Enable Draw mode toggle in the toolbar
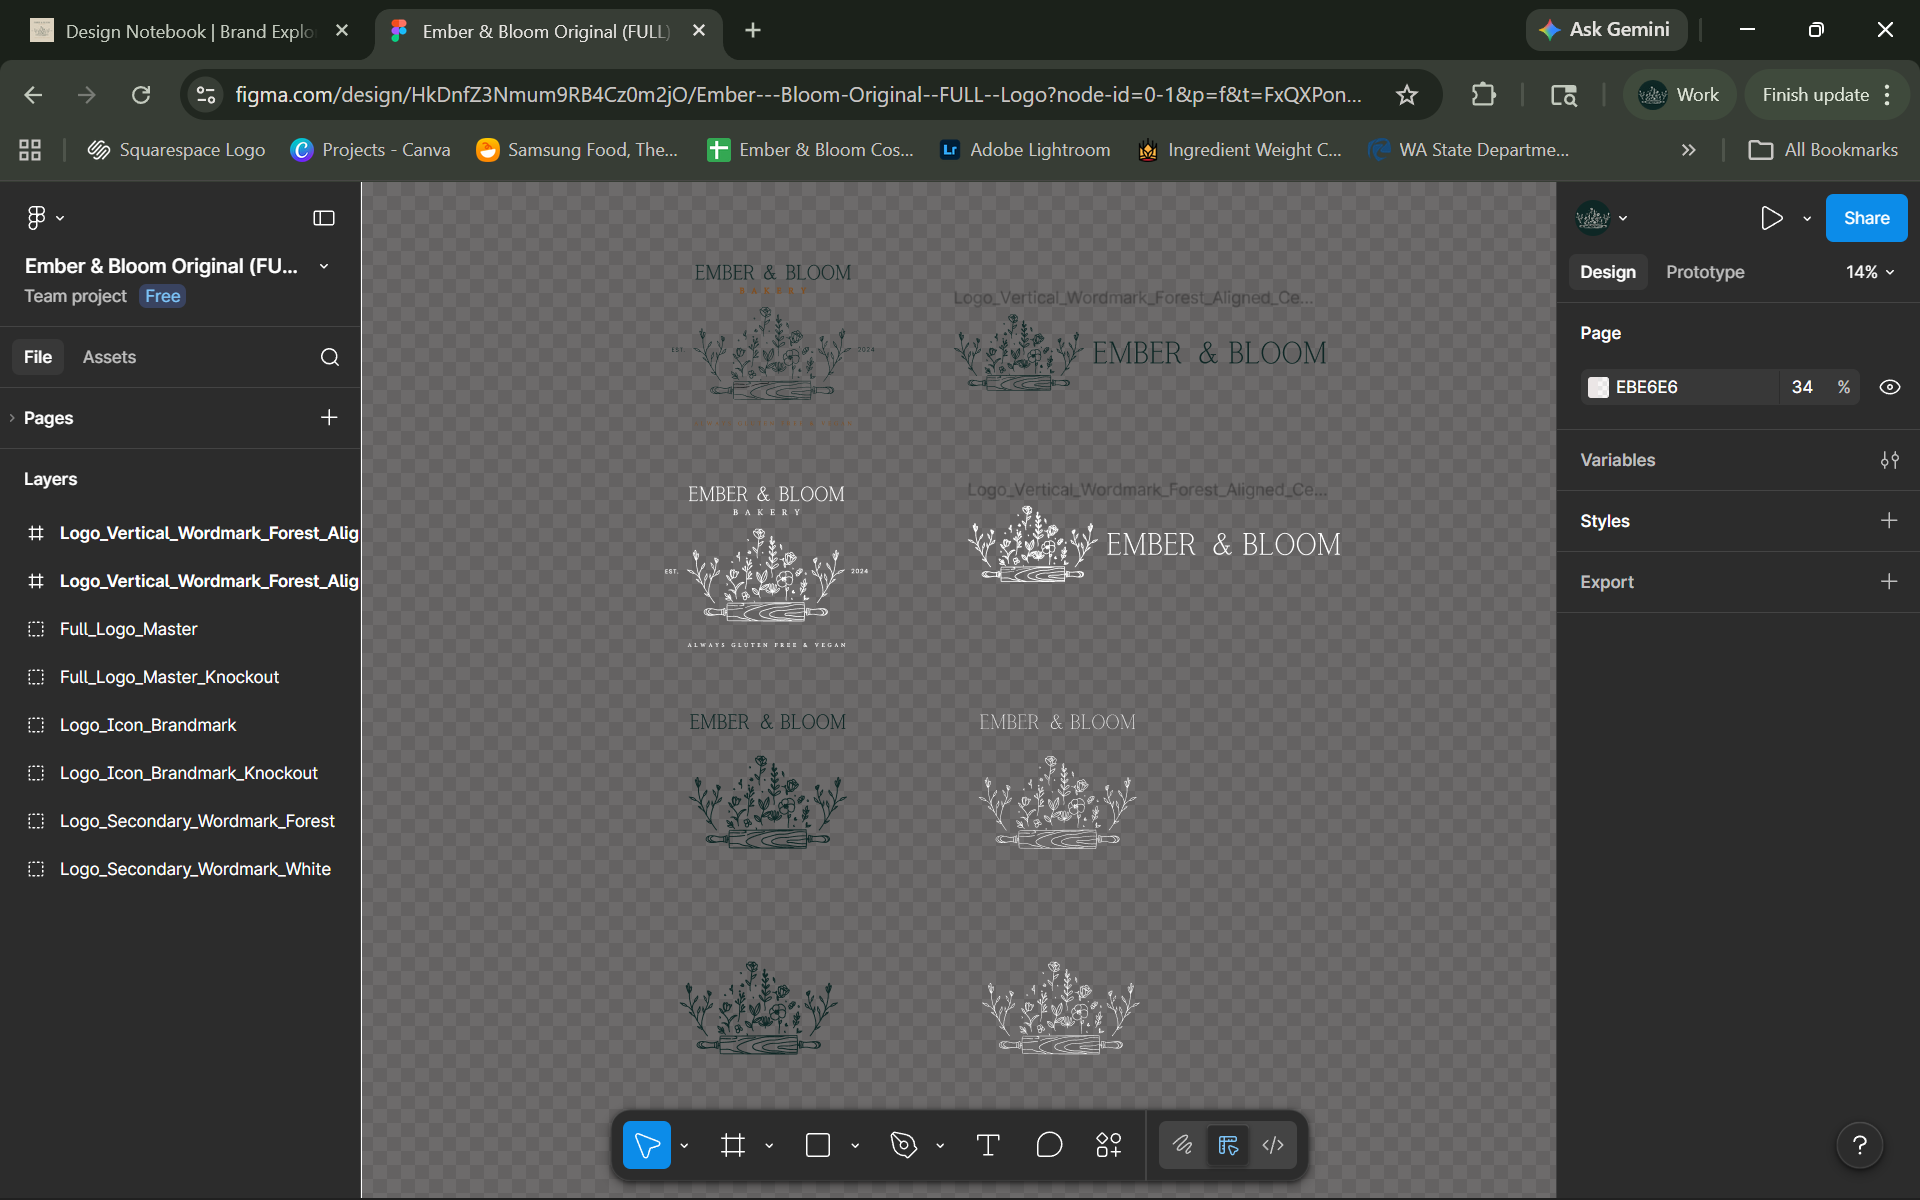Image resolution: width=1920 pixels, height=1200 pixels. [1183, 1145]
